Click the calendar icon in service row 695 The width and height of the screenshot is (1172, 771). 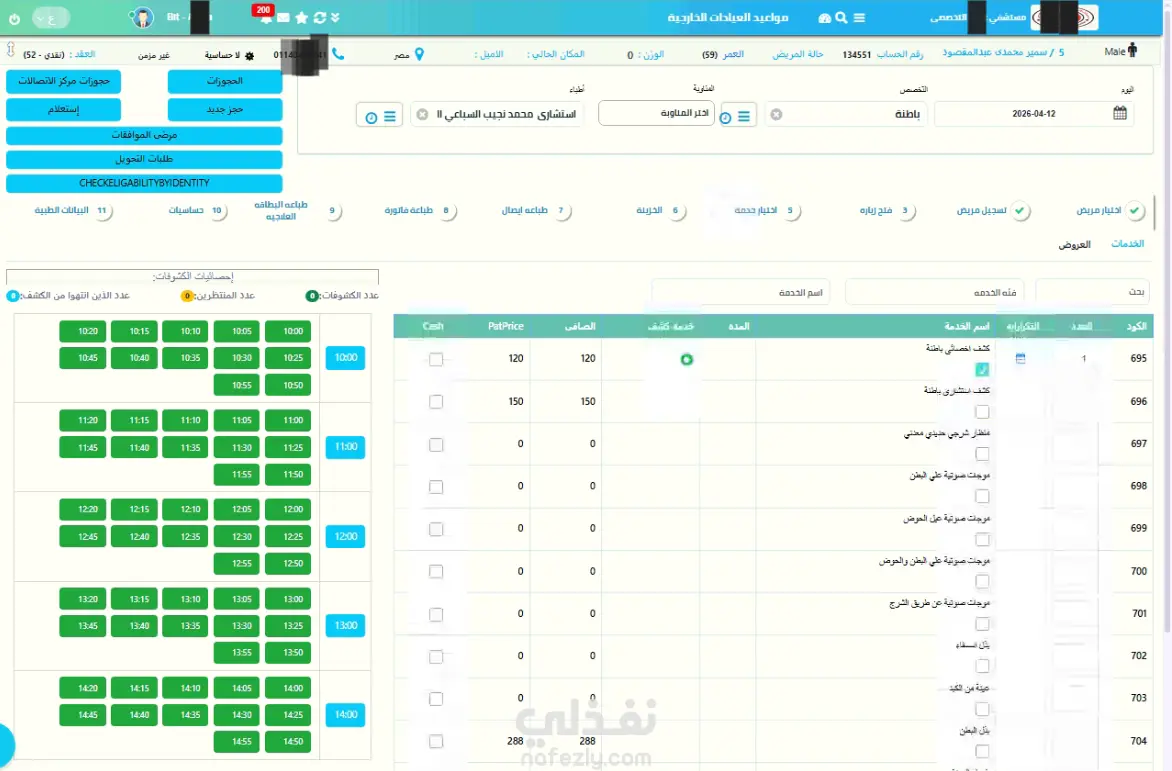tap(1020, 359)
